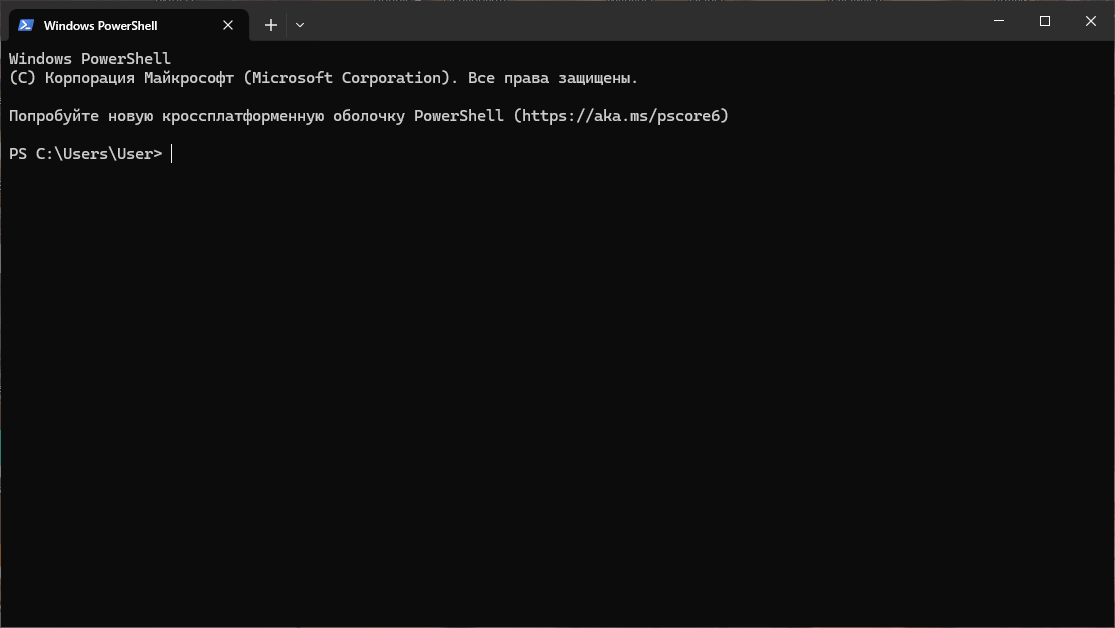This screenshot has width=1115, height=628.
Task: Click the first output line 'Windows PowerShell'
Action: coord(90,59)
